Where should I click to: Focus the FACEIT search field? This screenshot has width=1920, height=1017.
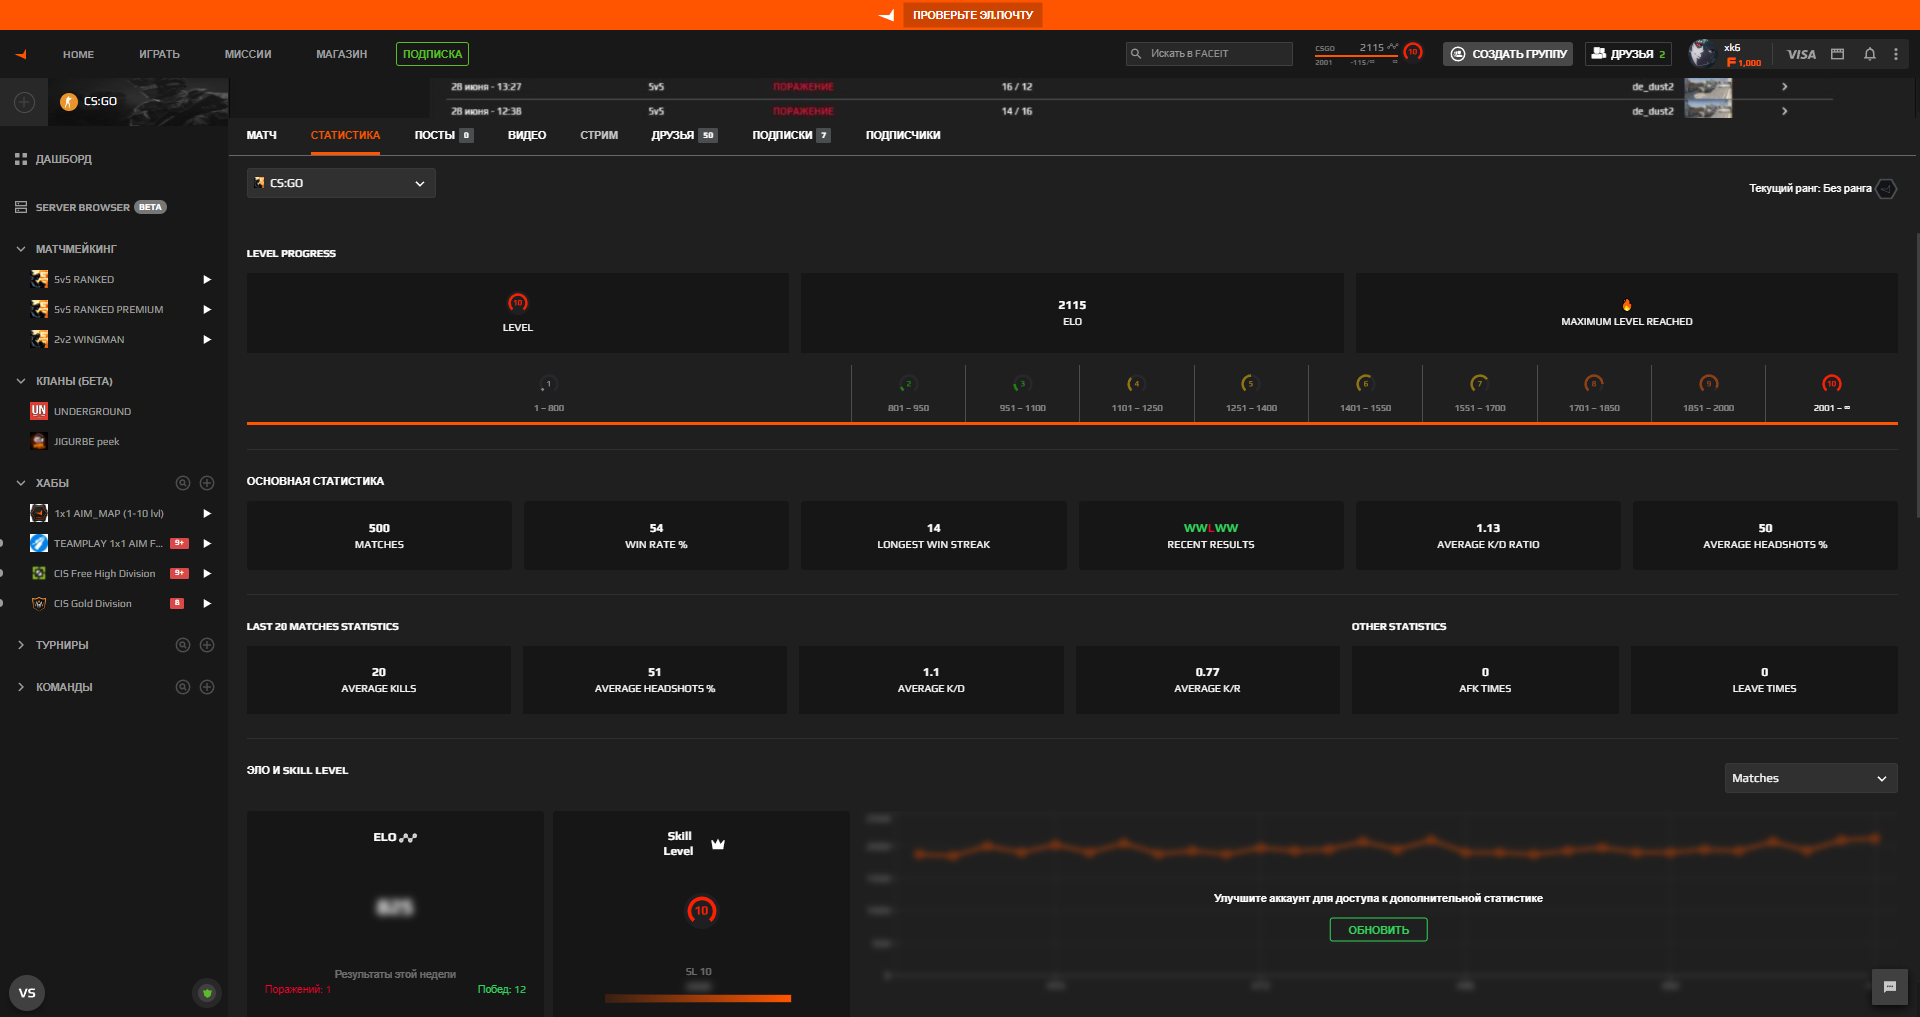[x=1209, y=54]
